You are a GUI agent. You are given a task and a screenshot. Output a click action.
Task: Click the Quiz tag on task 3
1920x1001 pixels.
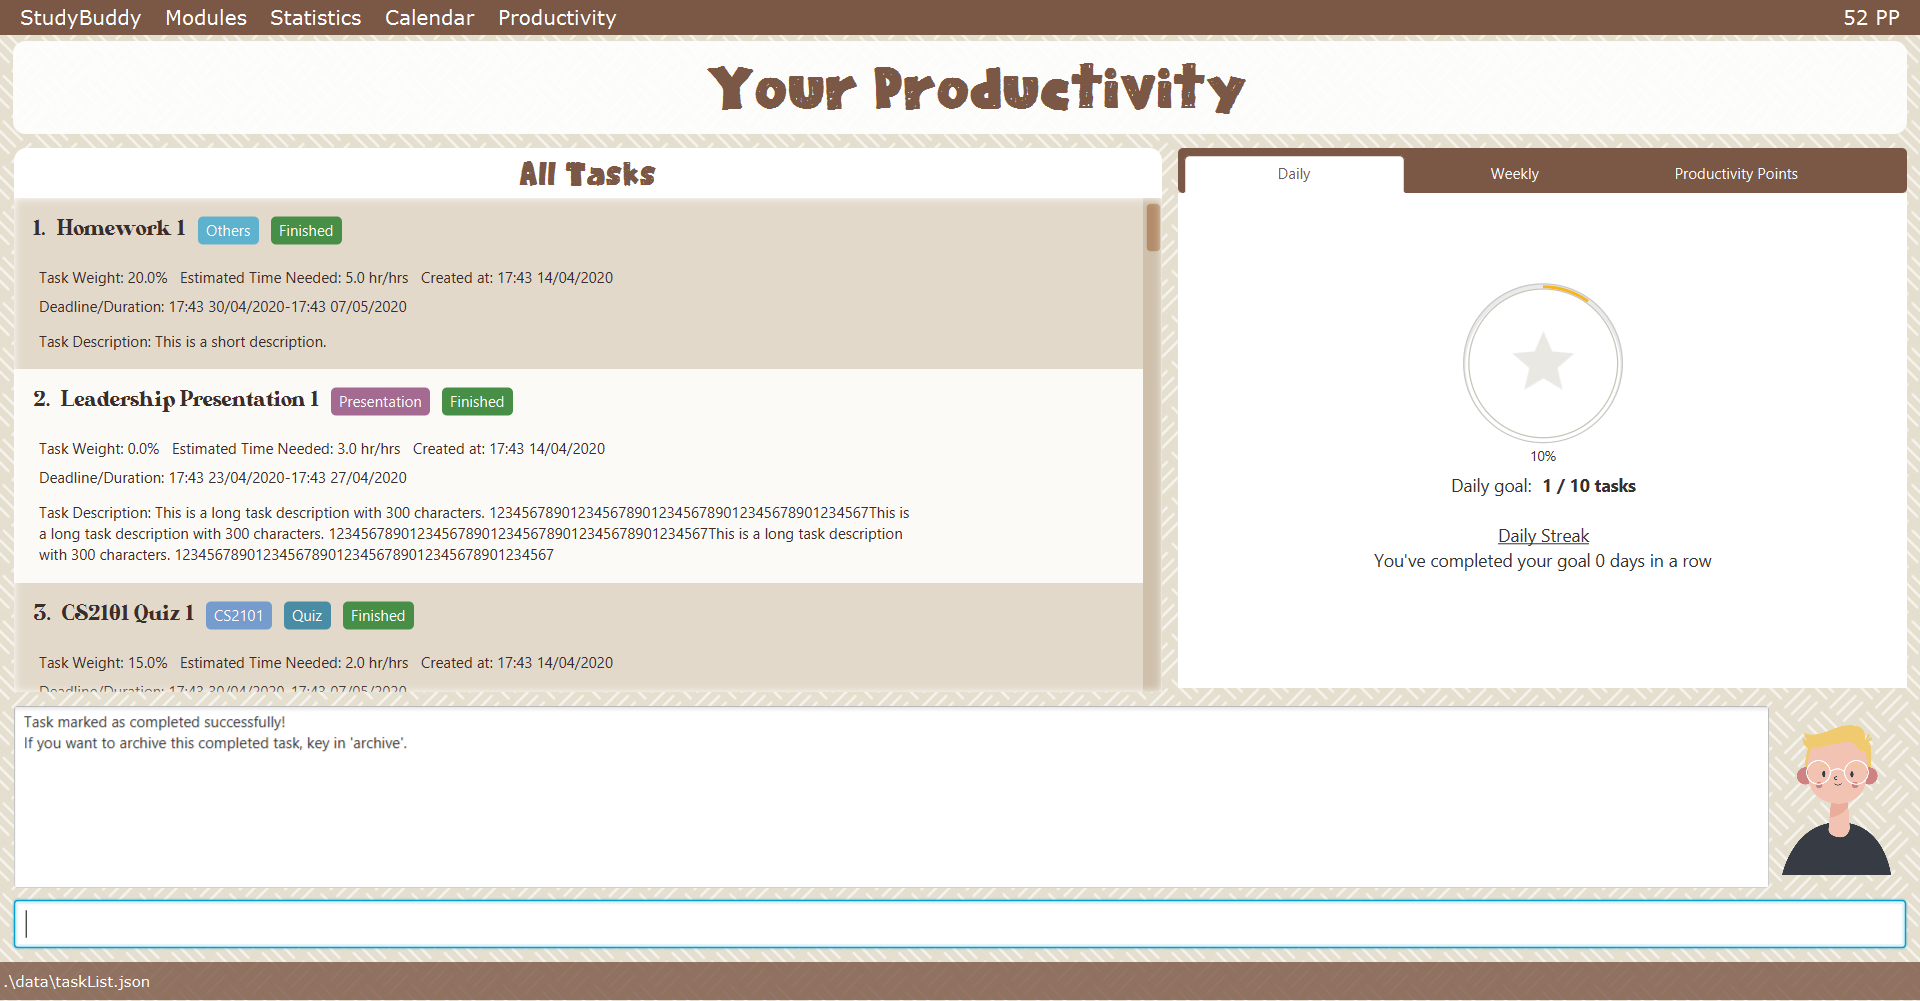pos(307,616)
